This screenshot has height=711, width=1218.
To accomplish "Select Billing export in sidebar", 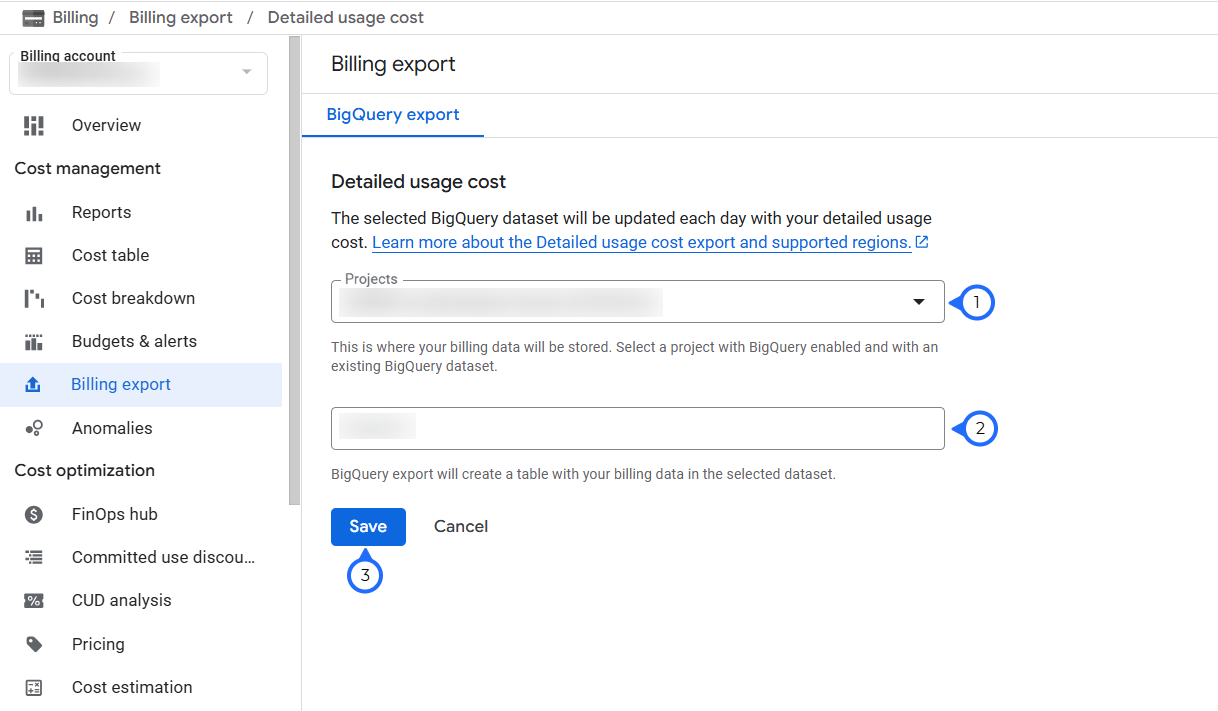I will (x=141, y=384).
